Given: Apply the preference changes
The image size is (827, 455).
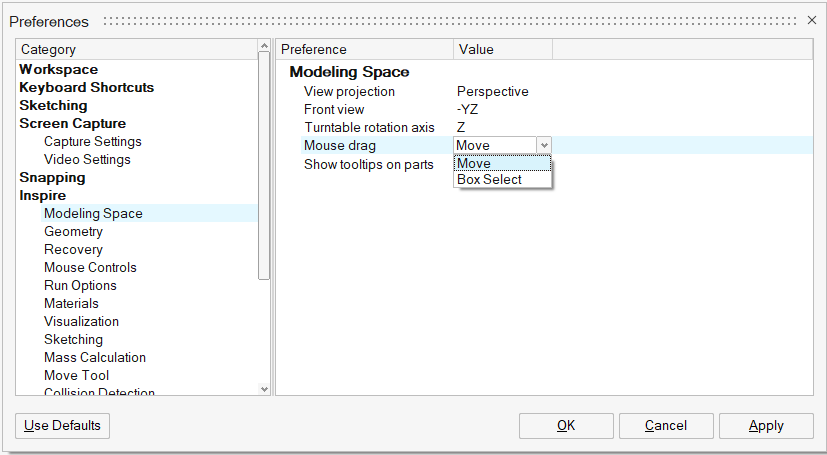Looking at the screenshot, I should [x=766, y=426].
